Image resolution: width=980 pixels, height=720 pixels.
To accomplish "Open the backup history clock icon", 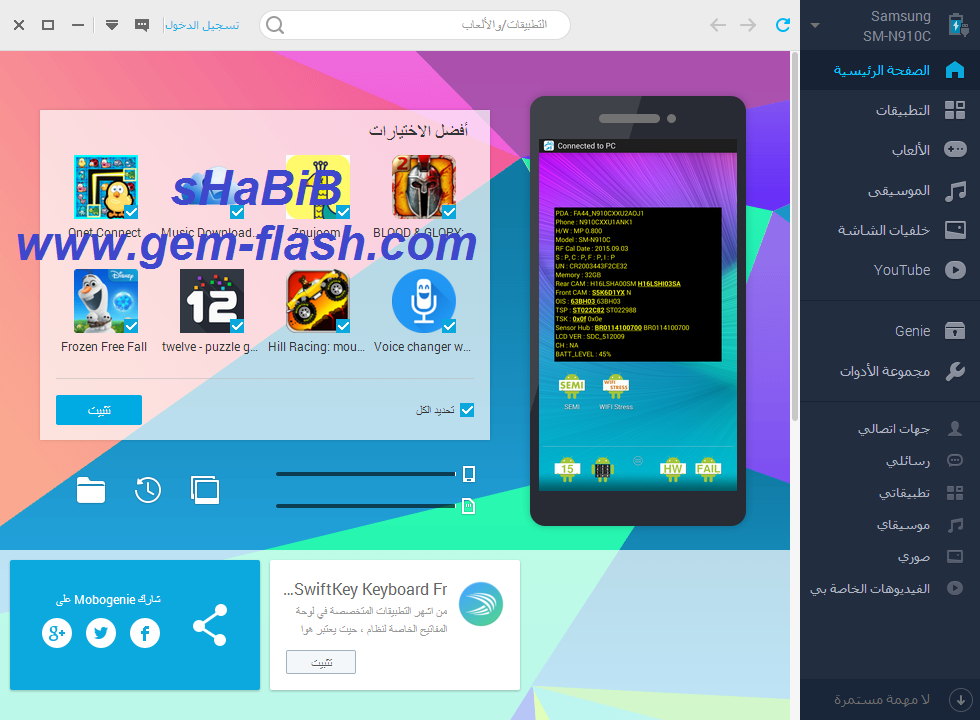I will pos(148,490).
